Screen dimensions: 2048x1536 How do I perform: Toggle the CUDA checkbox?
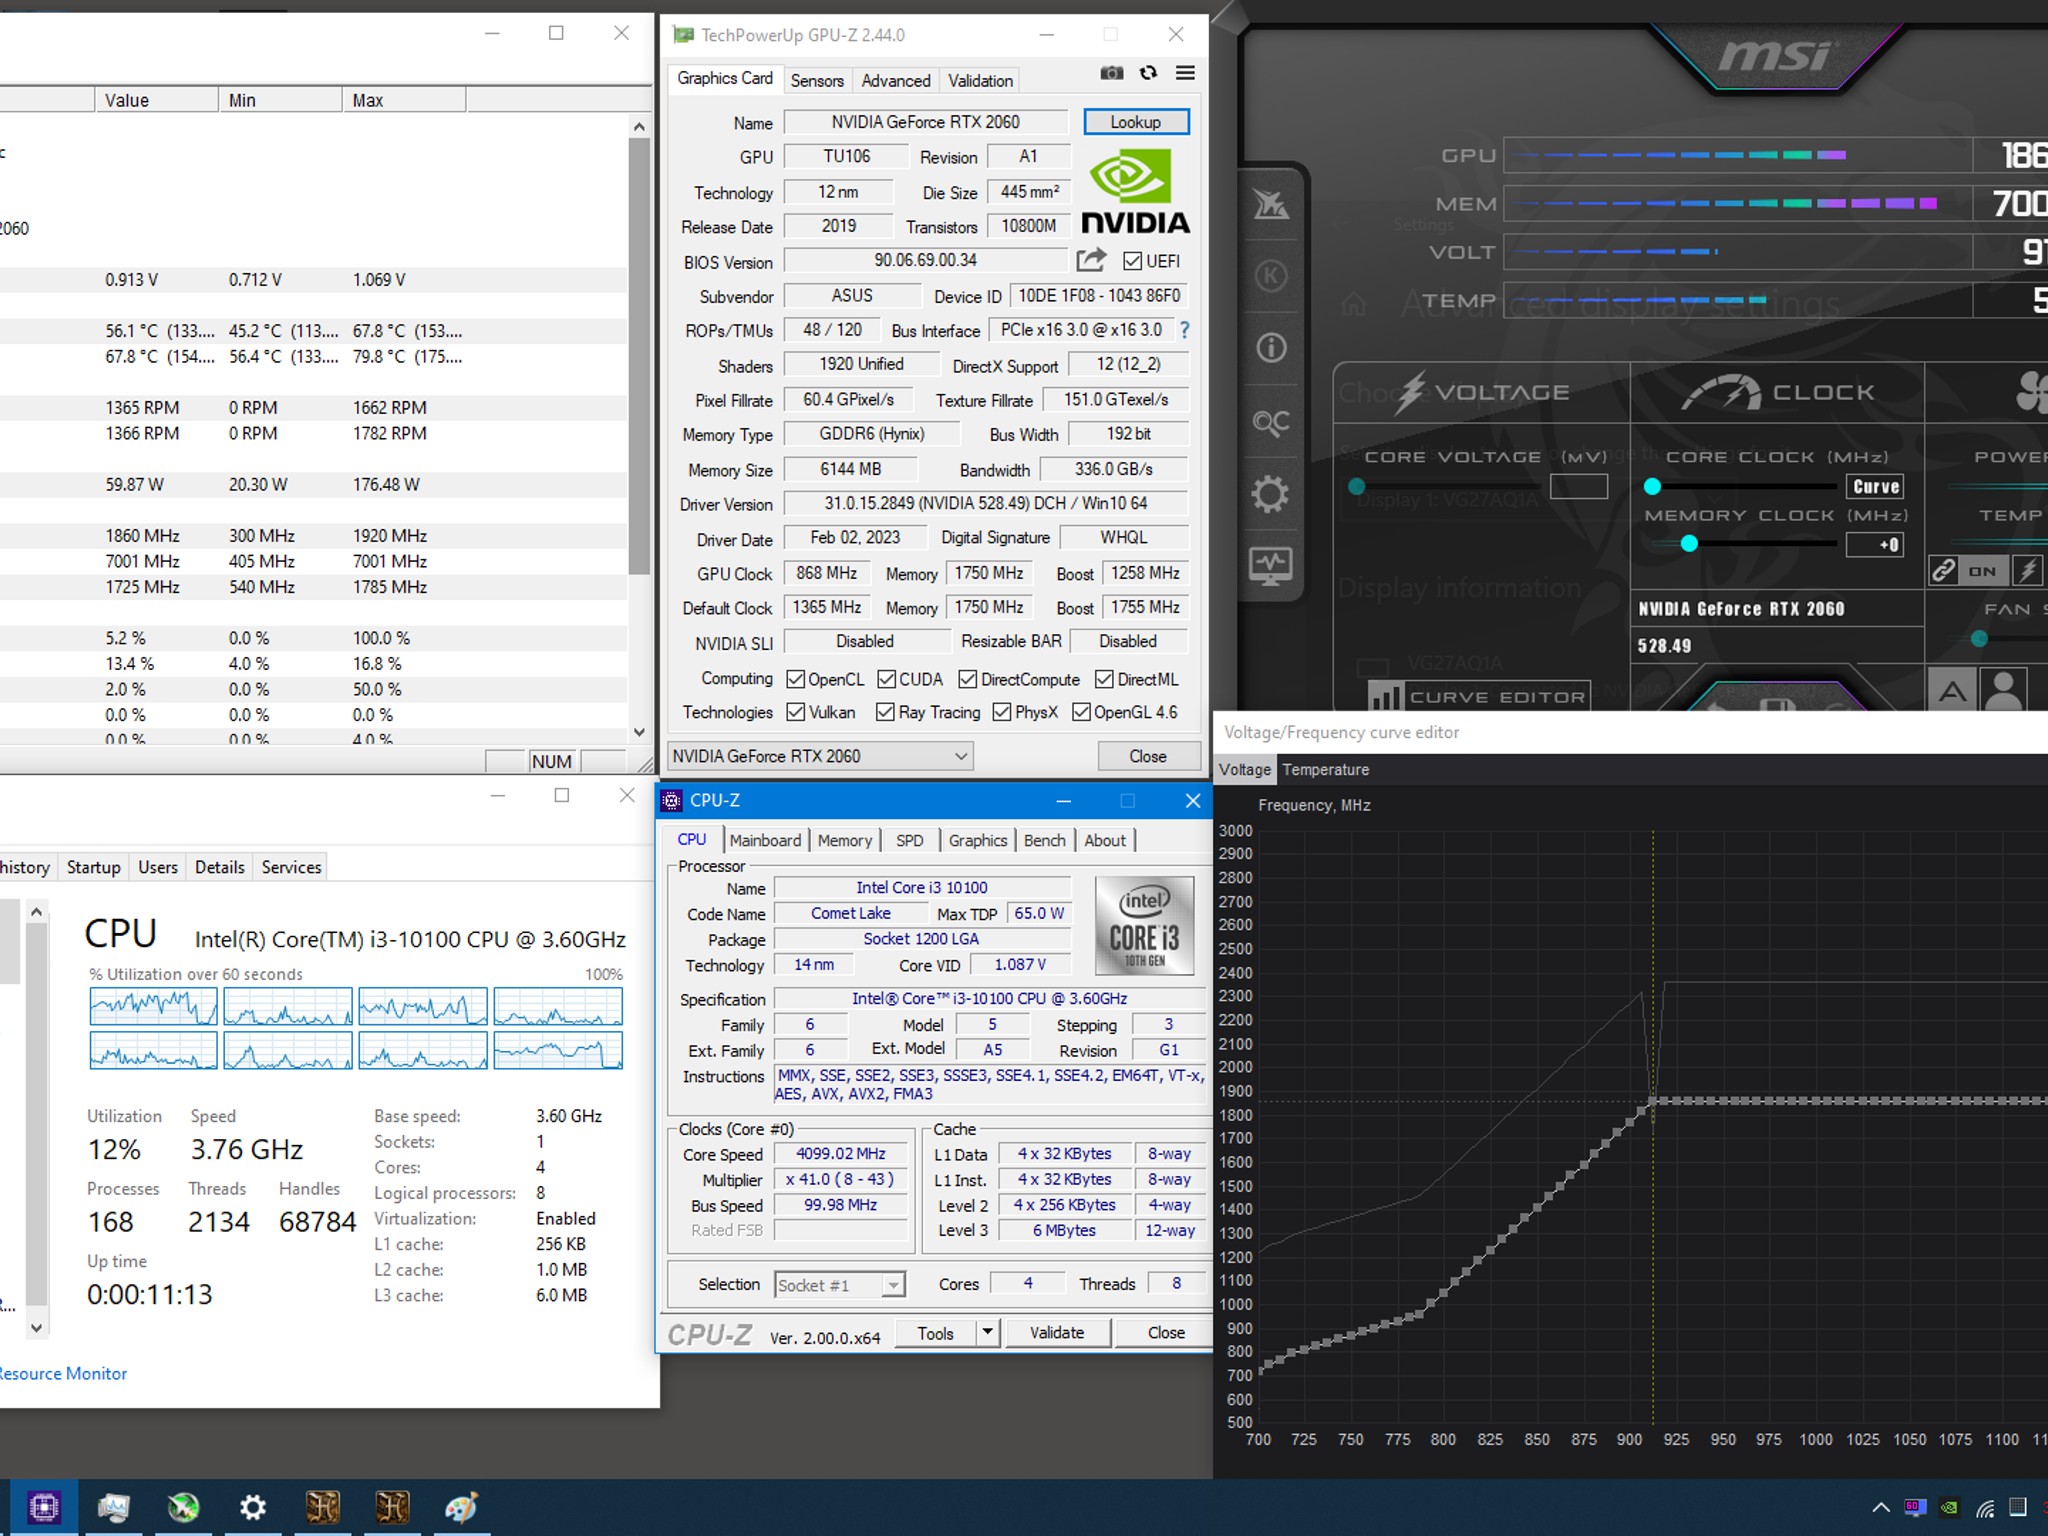886,680
